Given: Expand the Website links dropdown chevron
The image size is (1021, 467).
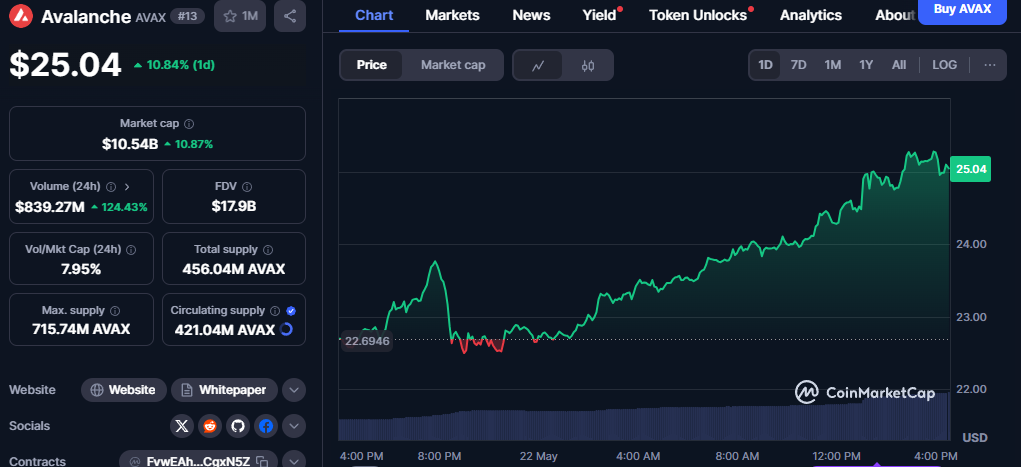Looking at the screenshot, I should point(294,390).
